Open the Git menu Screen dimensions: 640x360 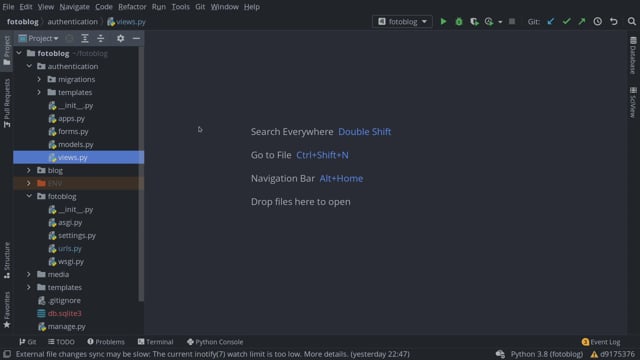[200, 7]
